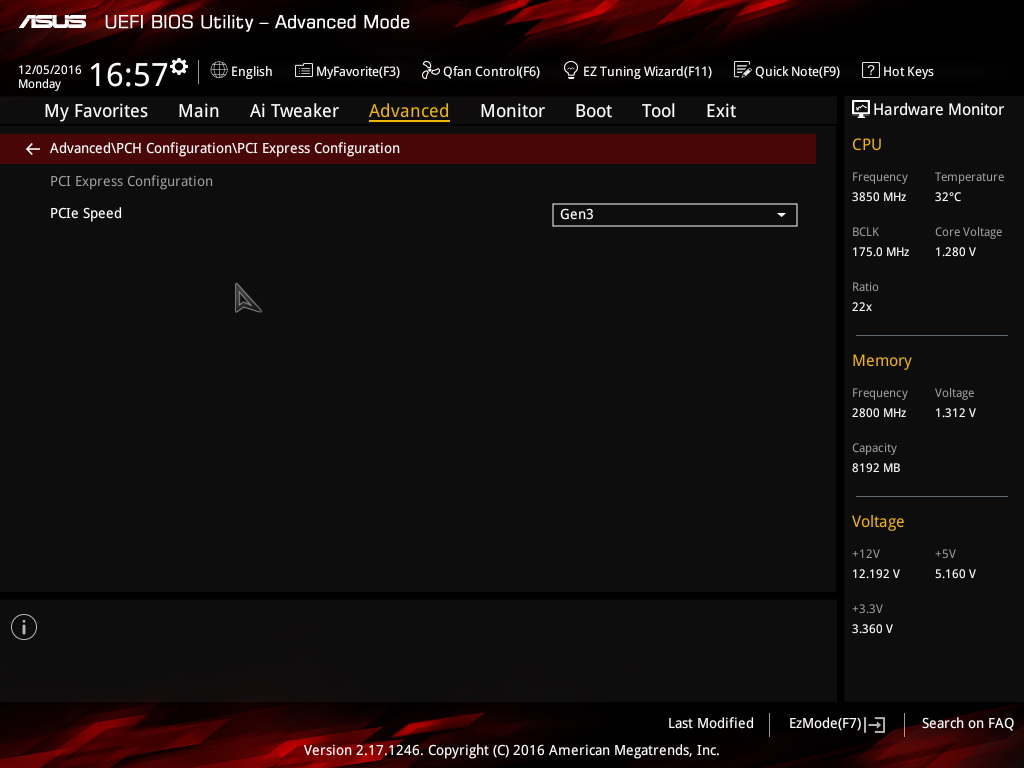Open the Ai Tweaker tab
This screenshot has width=1024, height=768.
pyautogui.click(x=294, y=111)
